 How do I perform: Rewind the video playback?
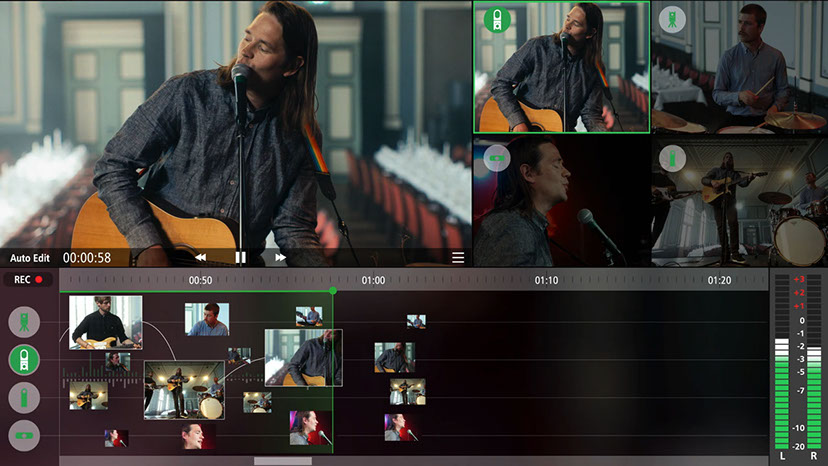[200, 257]
